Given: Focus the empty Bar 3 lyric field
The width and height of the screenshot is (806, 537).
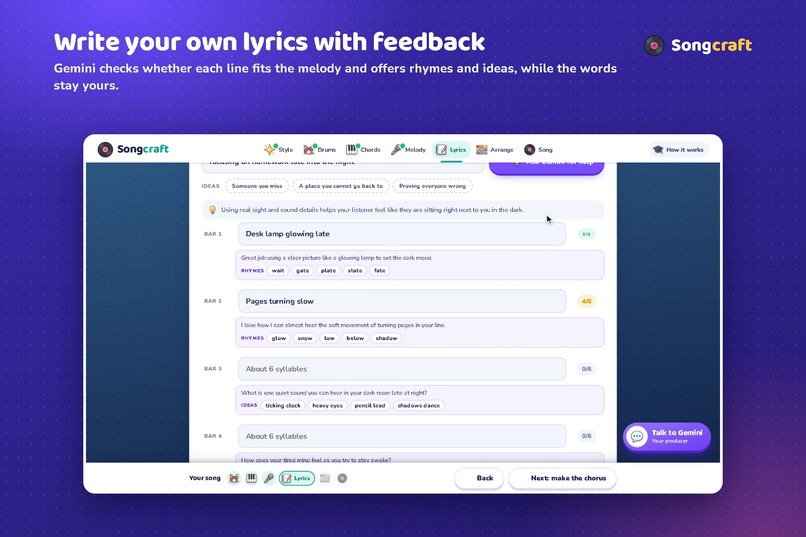Looking at the screenshot, I should coord(401,369).
